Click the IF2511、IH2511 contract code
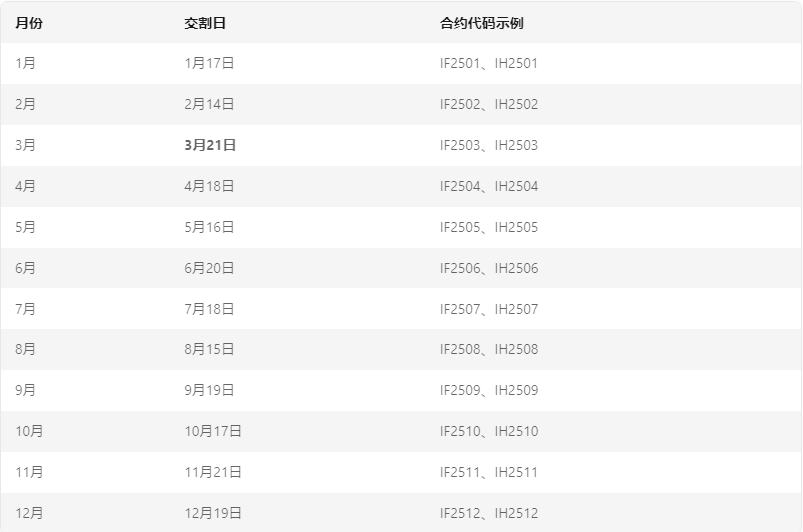This screenshot has width=803, height=532. tap(489, 472)
